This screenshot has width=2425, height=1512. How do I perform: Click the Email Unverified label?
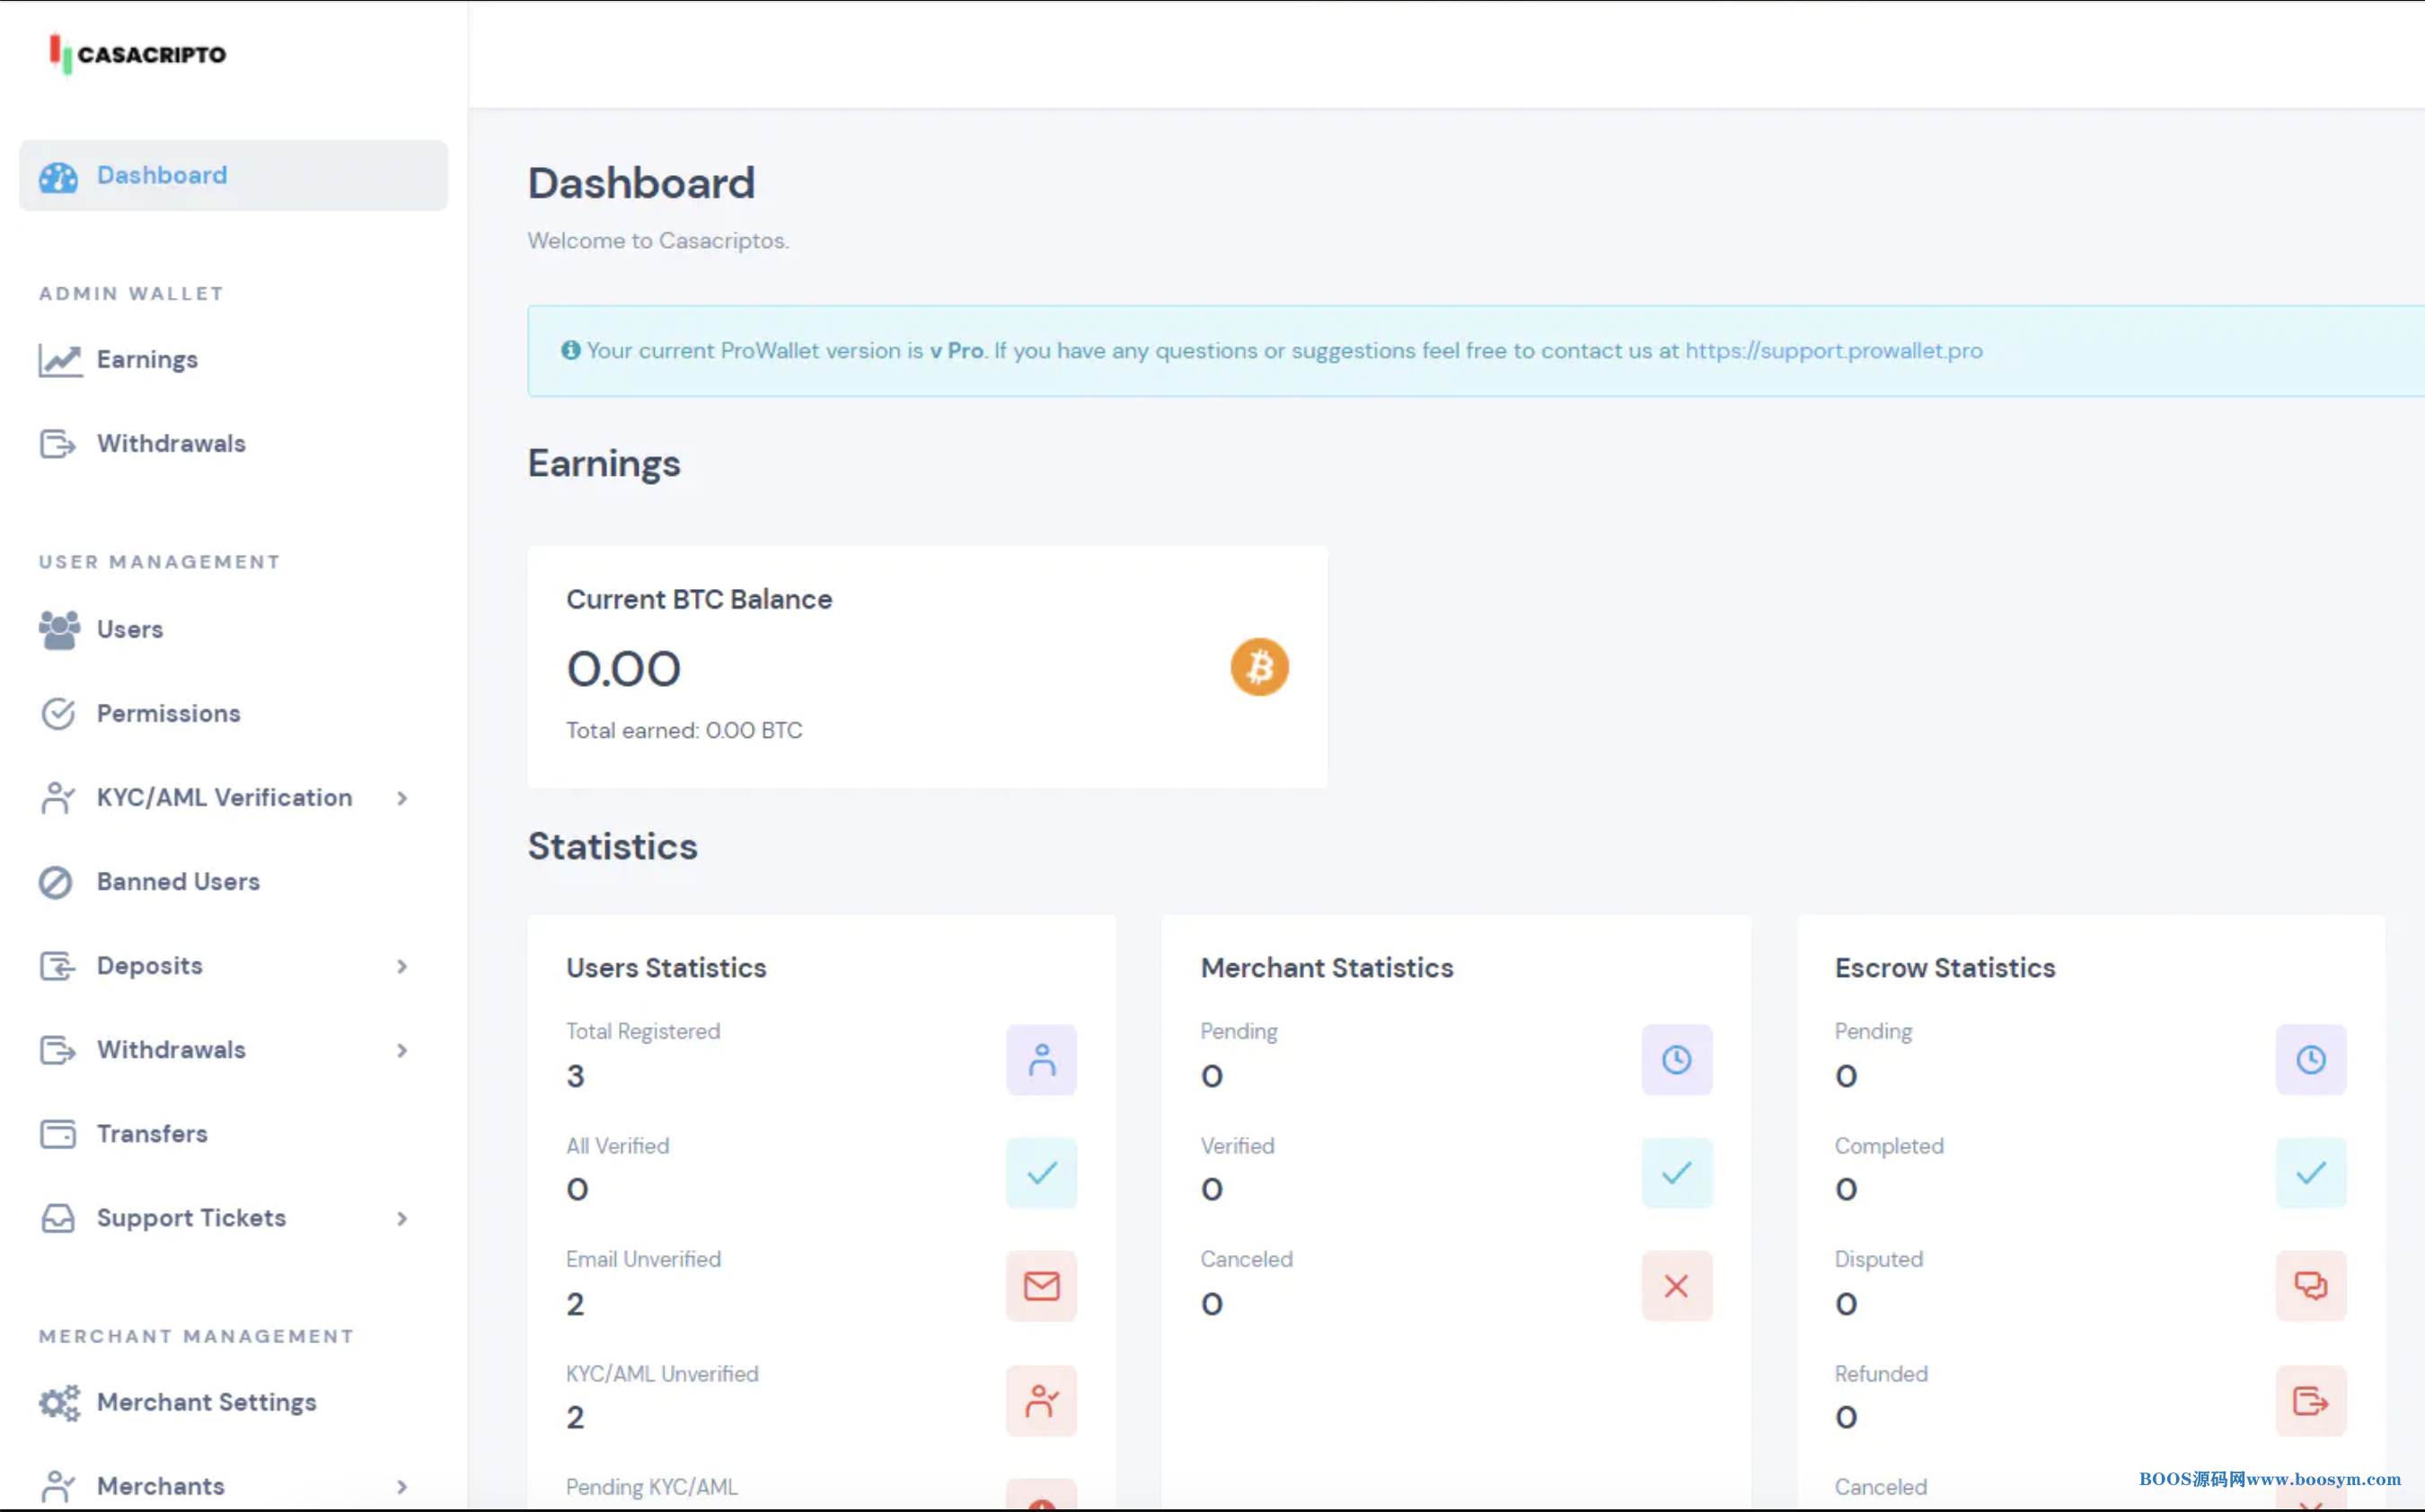(643, 1260)
